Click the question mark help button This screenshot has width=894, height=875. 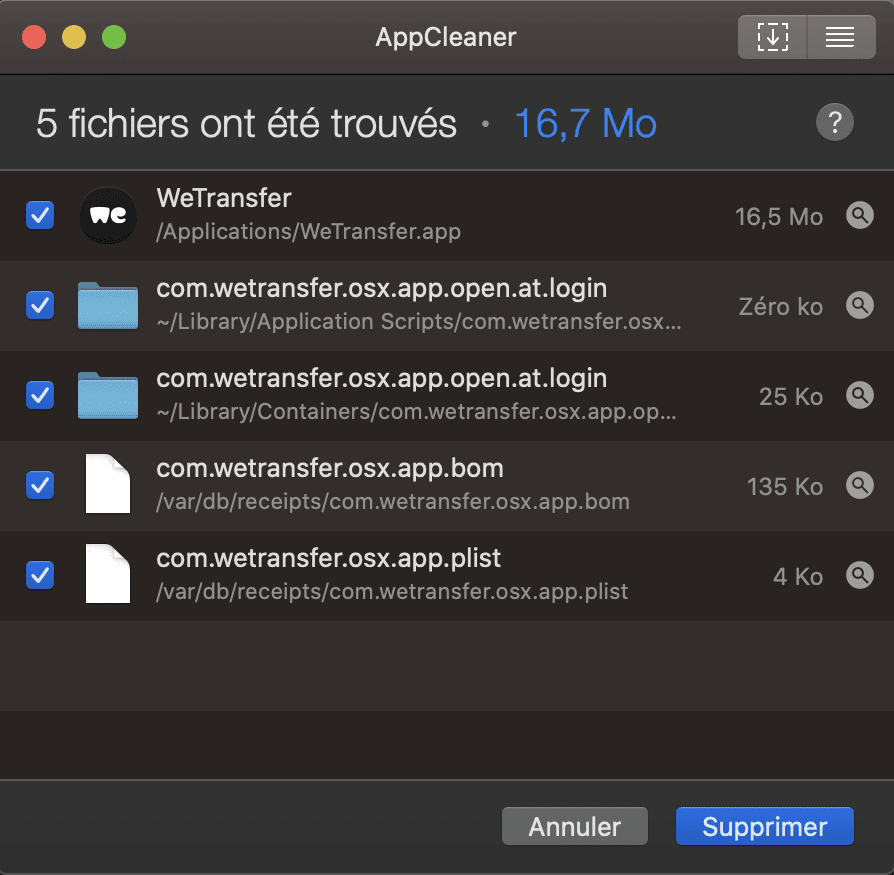835,122
